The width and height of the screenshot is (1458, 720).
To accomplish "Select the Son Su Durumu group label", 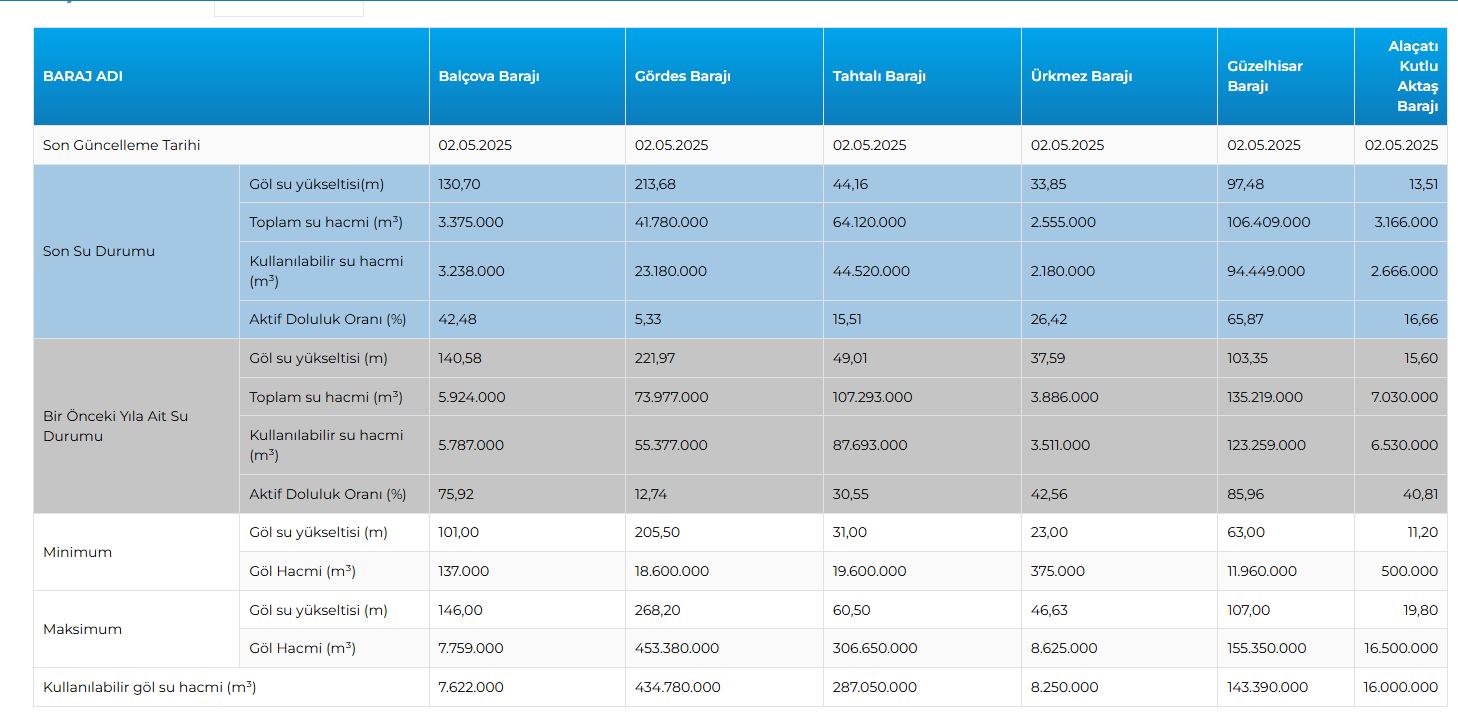I will click(99, 251).
